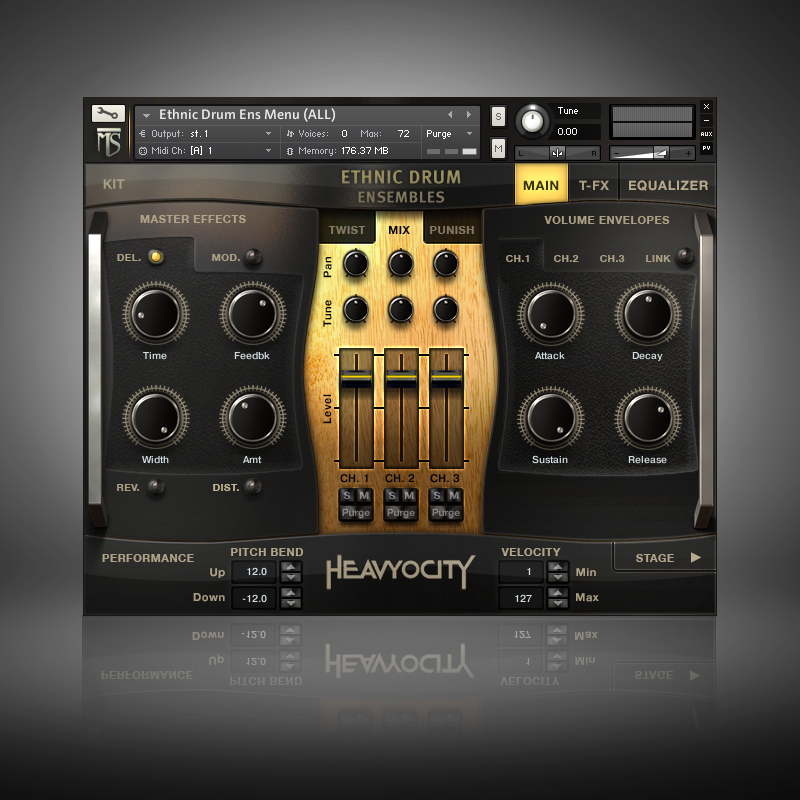Screen dimensions: 800x800
Task: Decrease Velocity Max with its down arrow
Action: click(x=558, y=604)
